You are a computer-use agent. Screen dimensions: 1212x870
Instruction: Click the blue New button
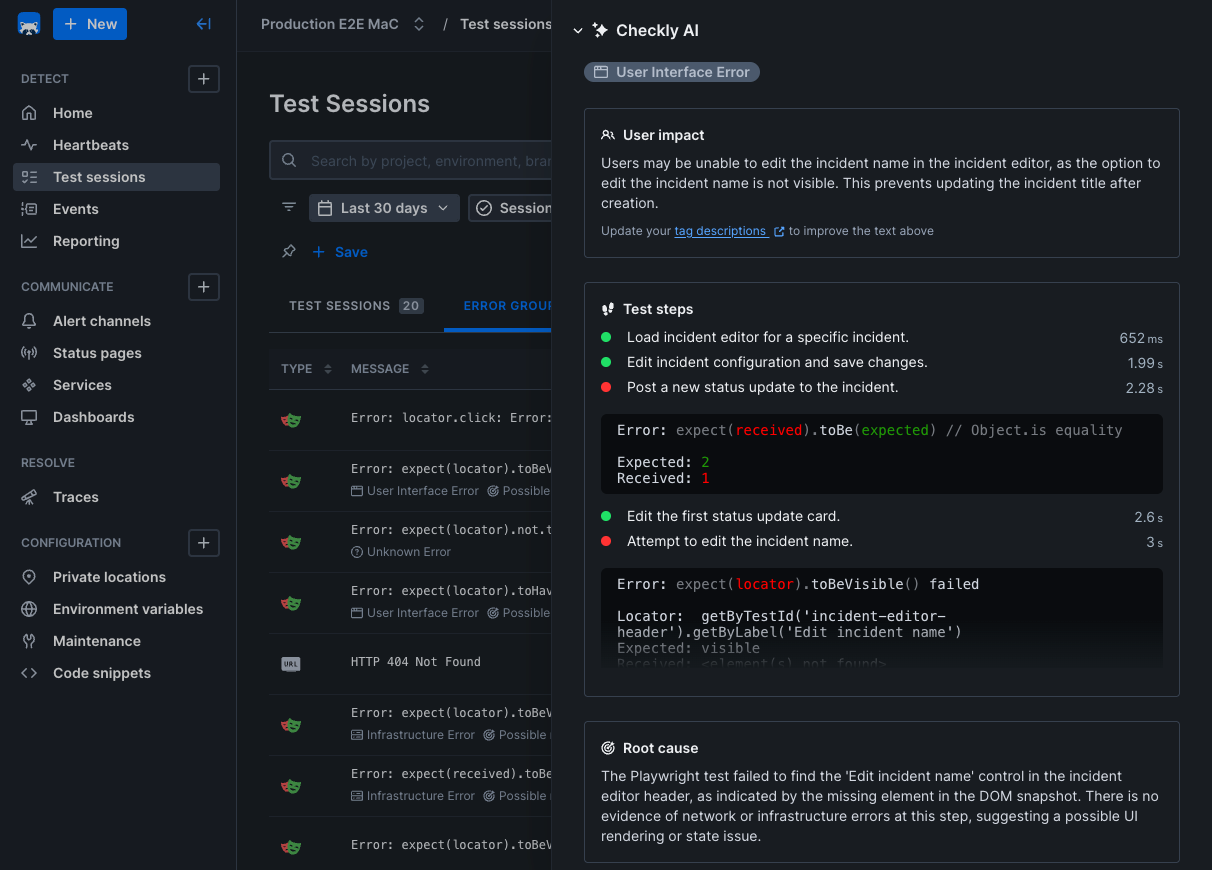90,24
